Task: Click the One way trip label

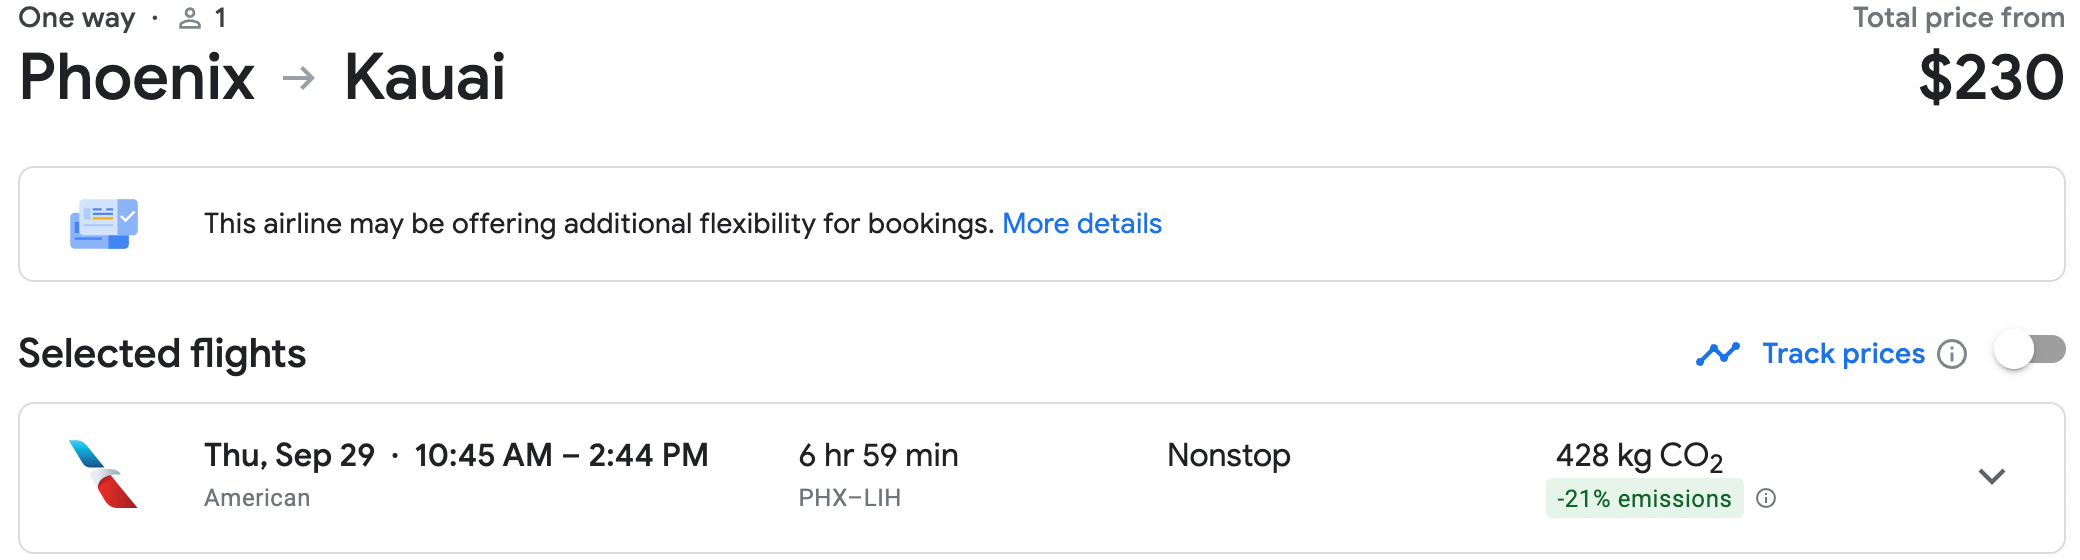Action: coord(77,18)
